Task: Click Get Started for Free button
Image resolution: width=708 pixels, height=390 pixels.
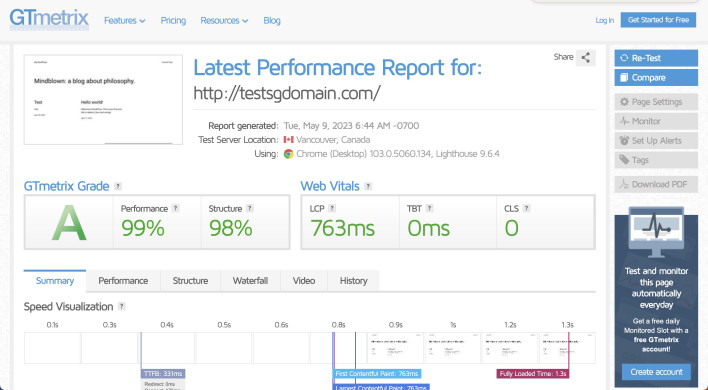Action: pyautogui.click(x=658, y=20)
